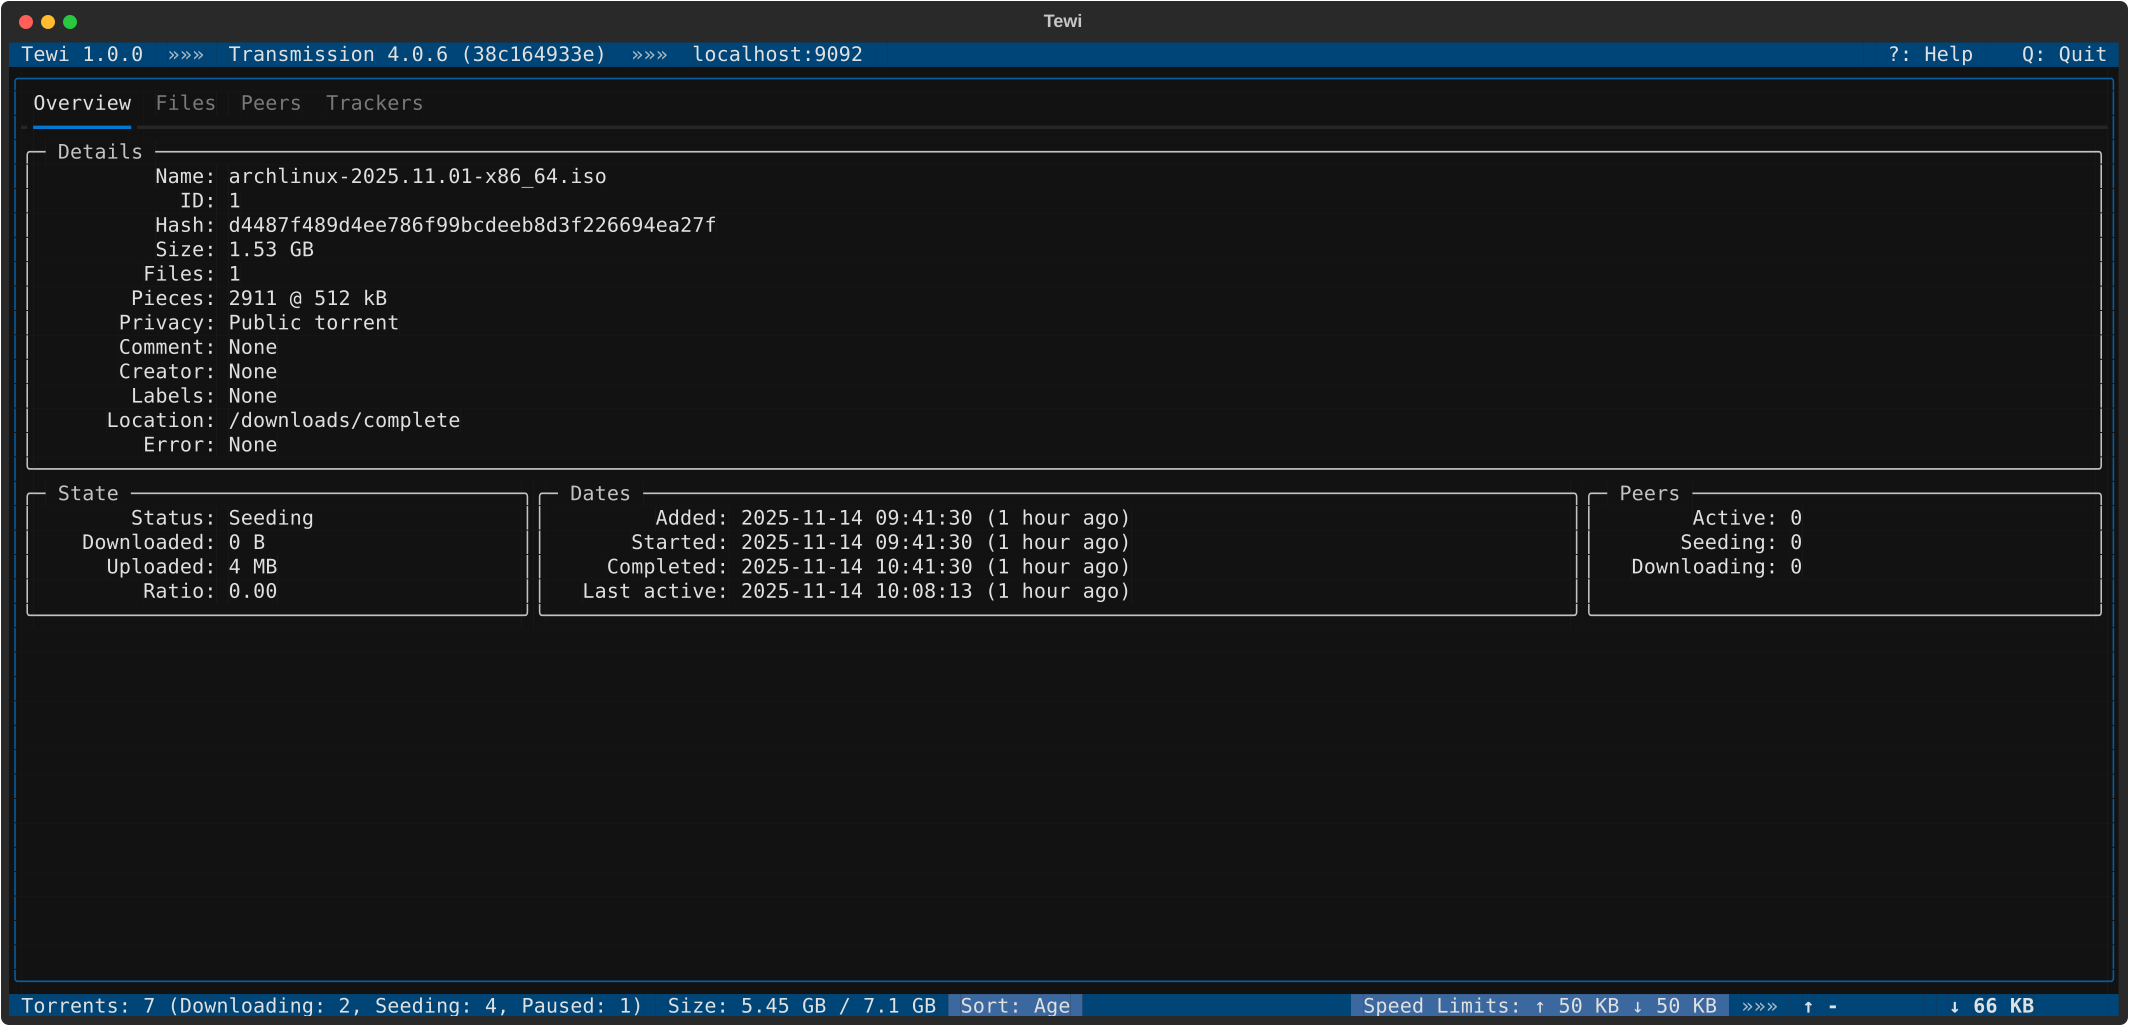
Task: Click the 'Active: 0' peers value
Action: tap(1747, 518)
